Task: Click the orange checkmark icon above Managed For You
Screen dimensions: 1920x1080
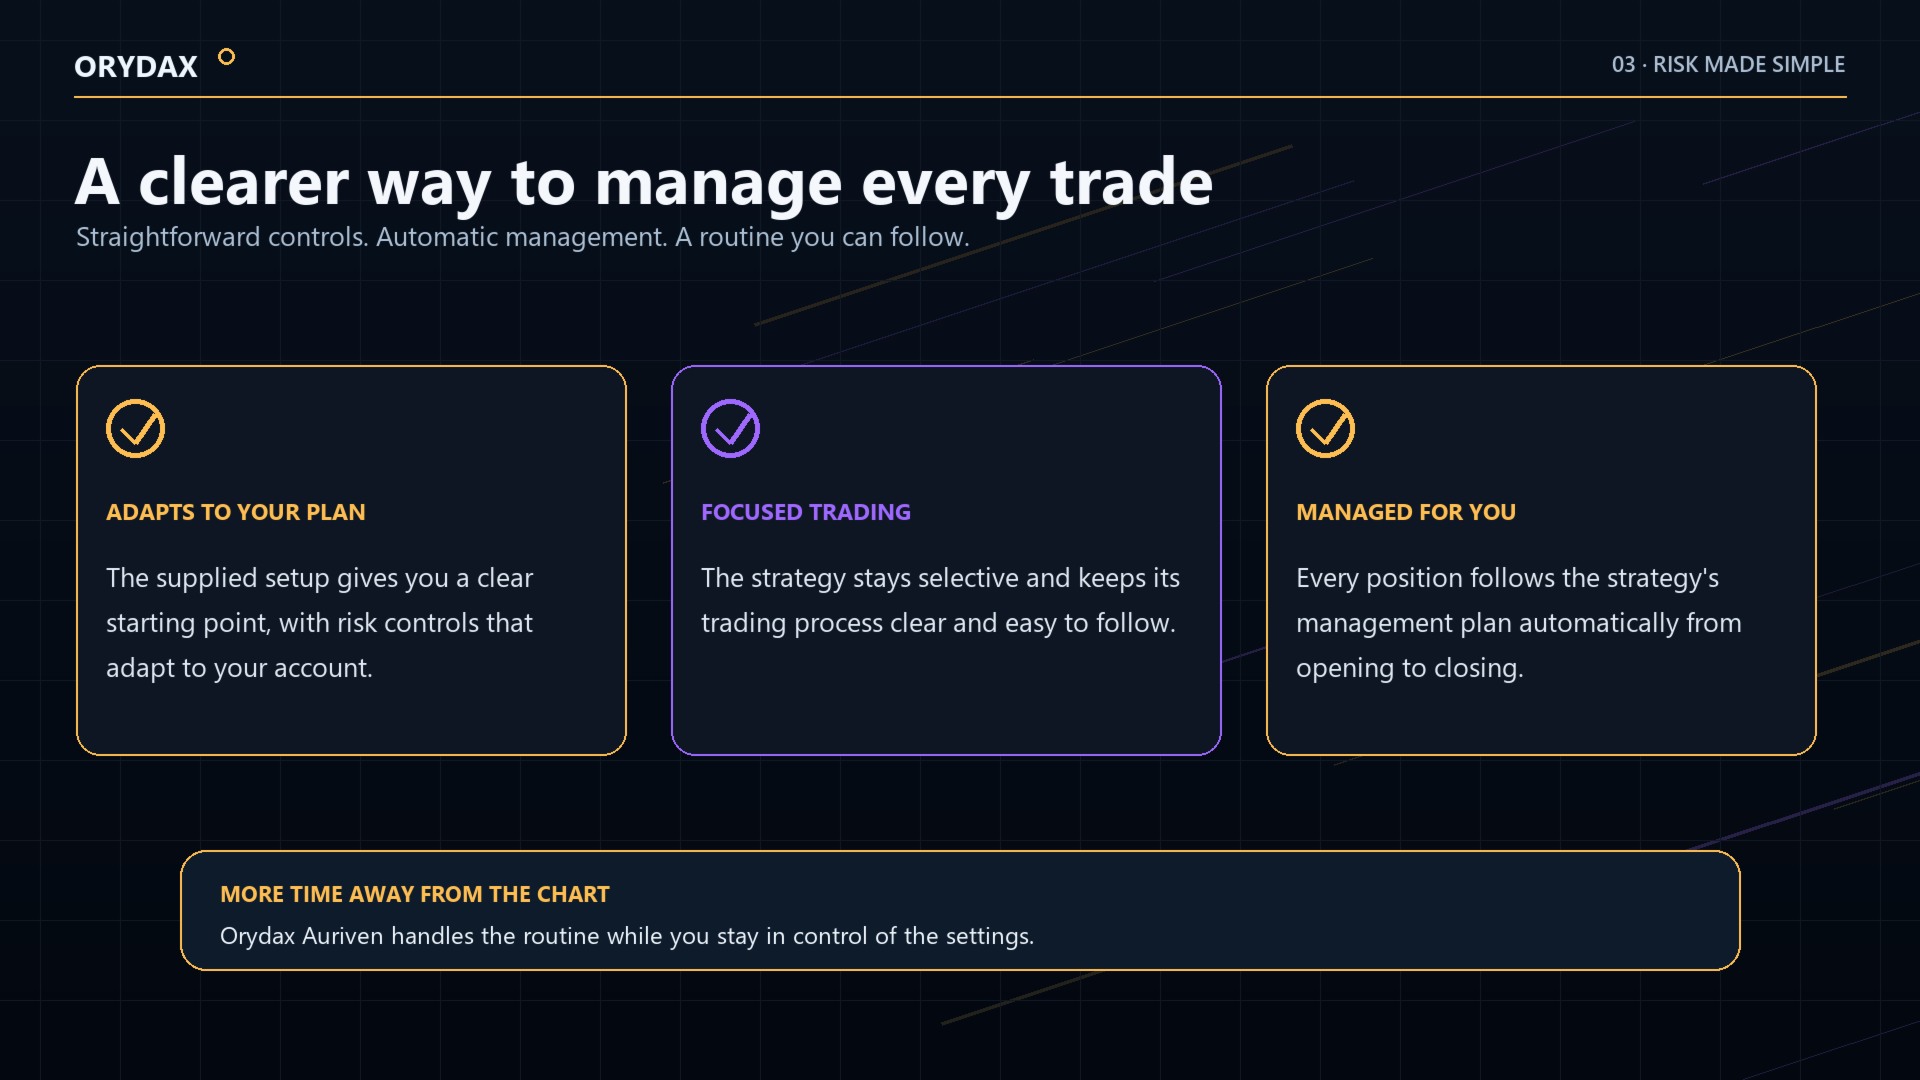Action: 1325,429
